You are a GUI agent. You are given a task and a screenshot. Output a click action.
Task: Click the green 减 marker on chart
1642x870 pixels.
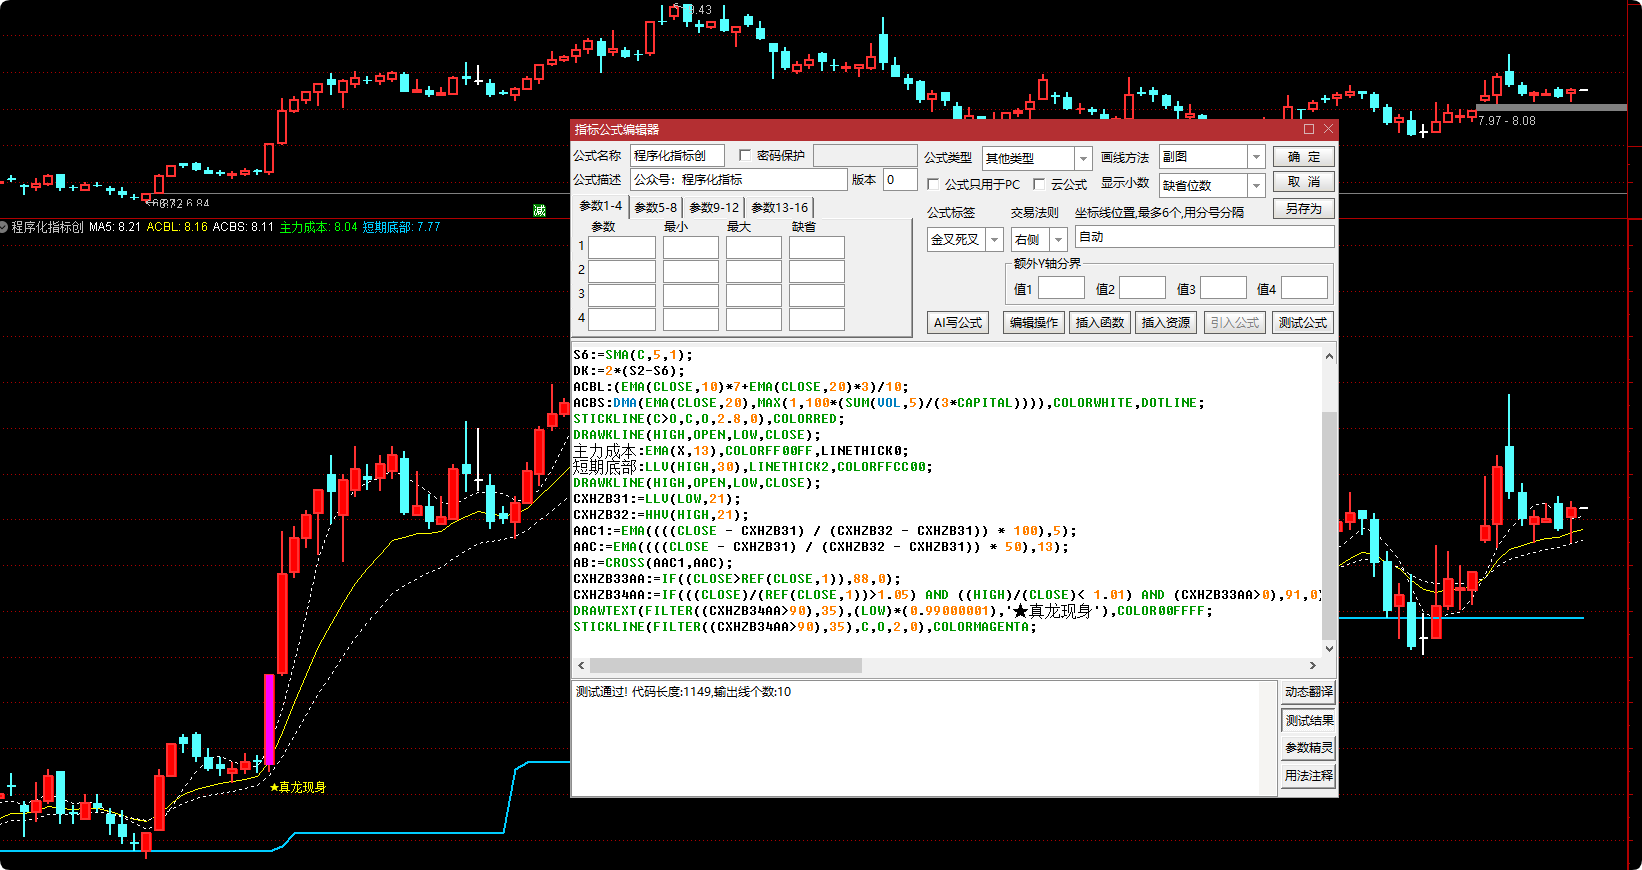tap(539, 210)
